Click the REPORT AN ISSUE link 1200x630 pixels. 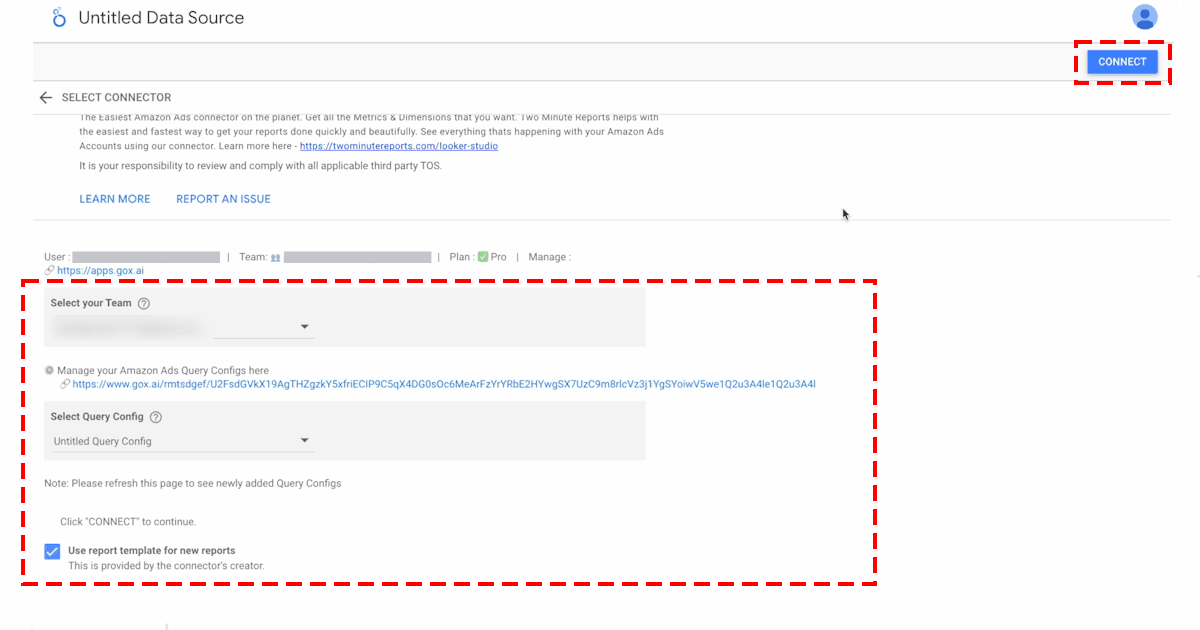[223, 199]
